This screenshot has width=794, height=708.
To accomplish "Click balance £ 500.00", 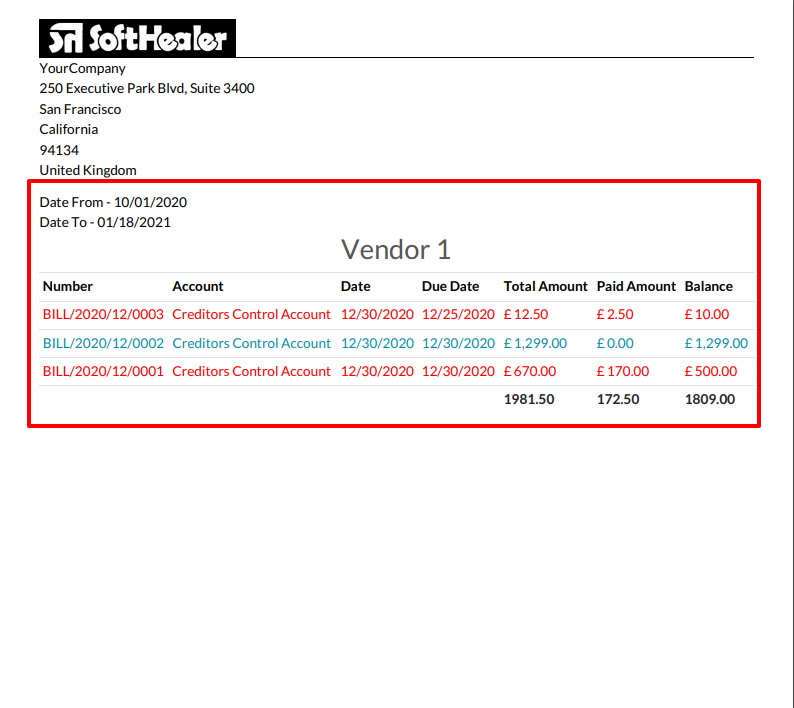I will point(711,371).
